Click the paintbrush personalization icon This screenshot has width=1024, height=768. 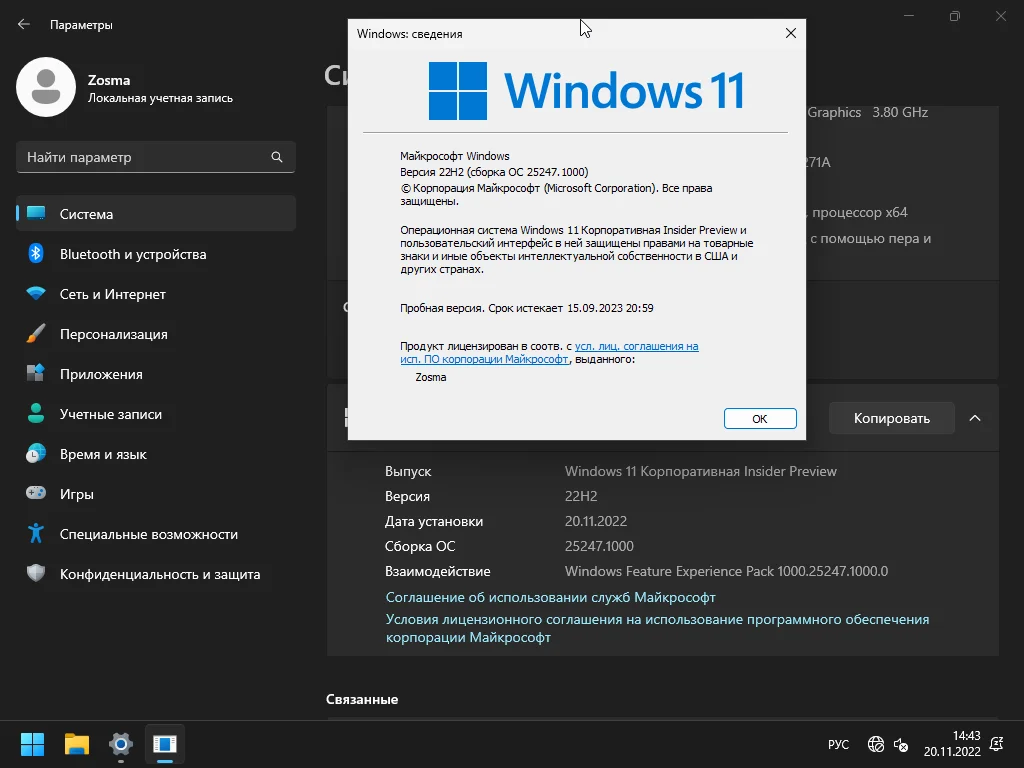36,333
